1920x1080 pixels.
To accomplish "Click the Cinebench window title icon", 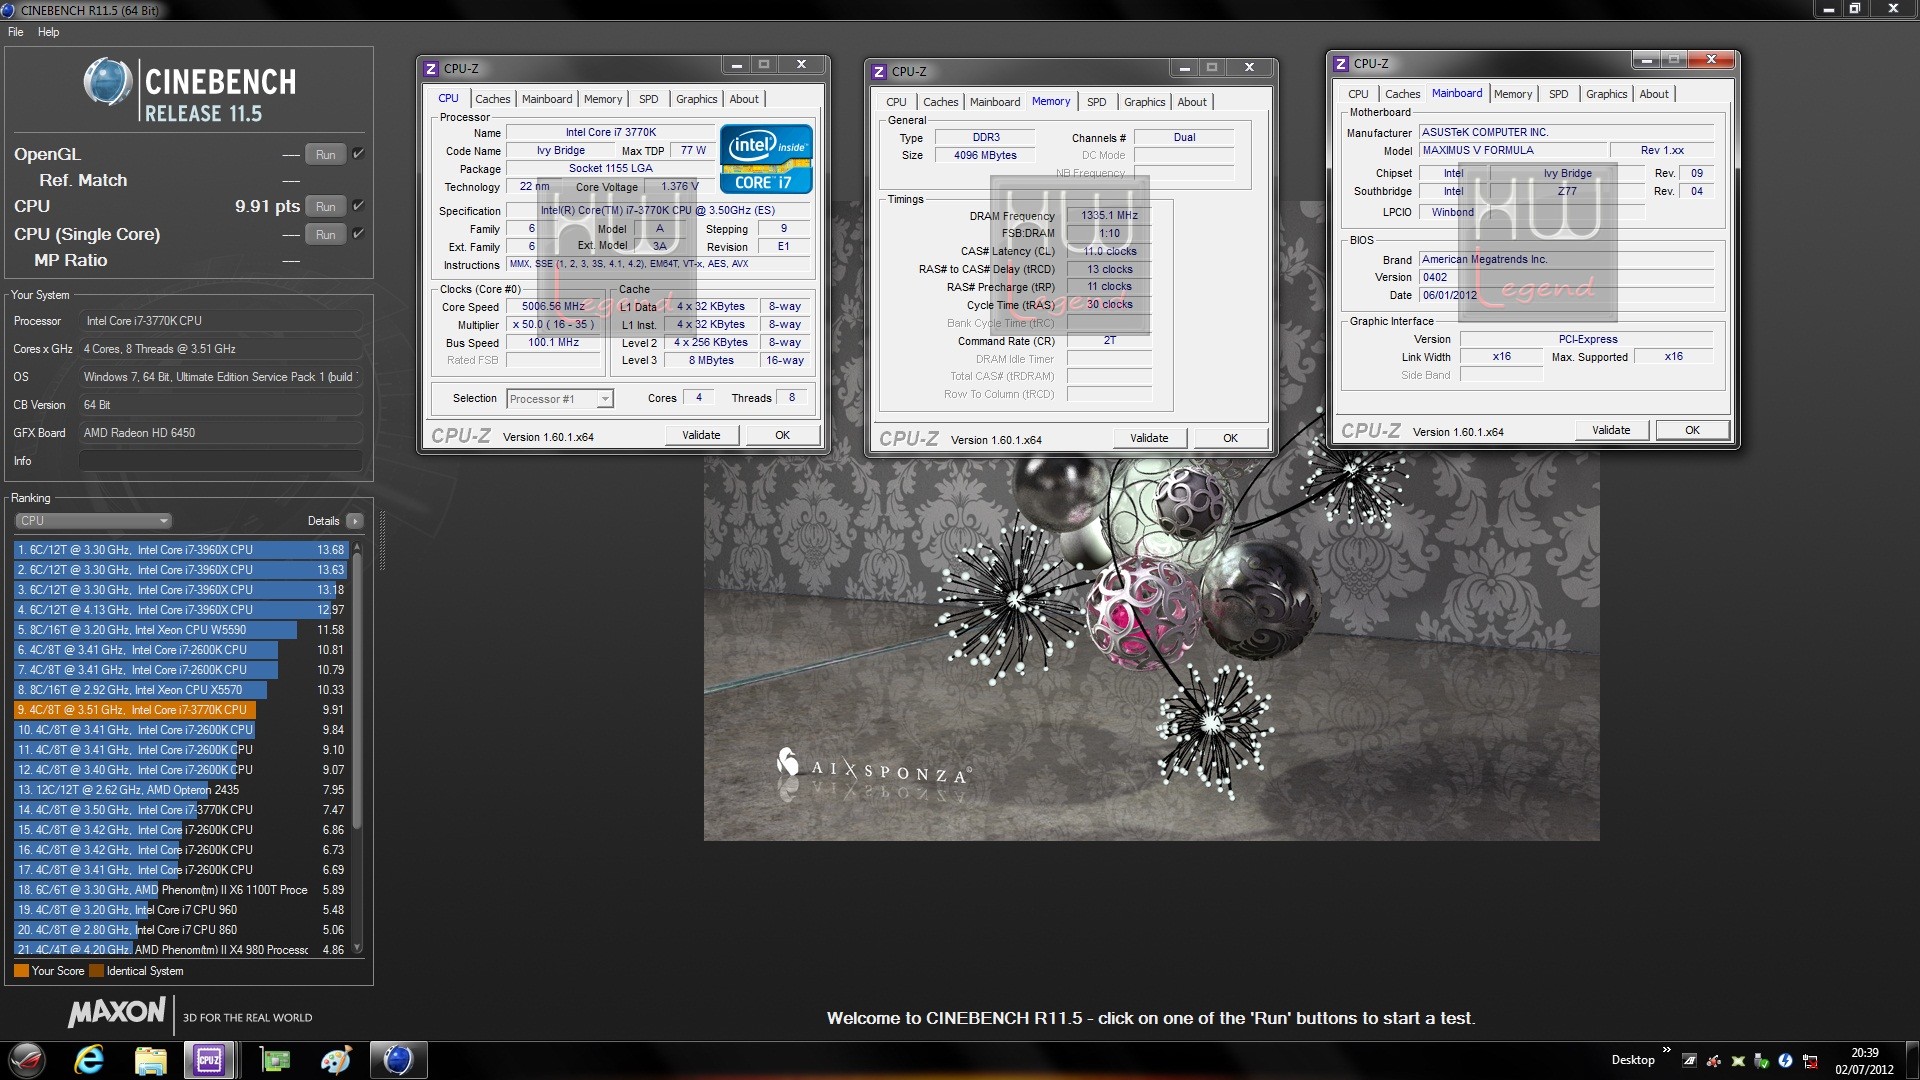I will point(8,10).
